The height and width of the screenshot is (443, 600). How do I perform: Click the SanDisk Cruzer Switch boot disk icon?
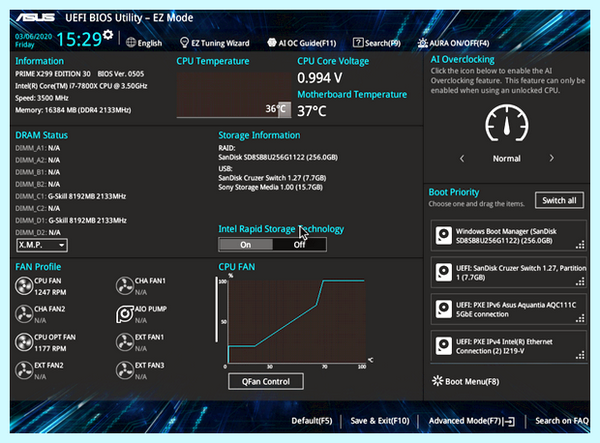(x=444, y=272)
